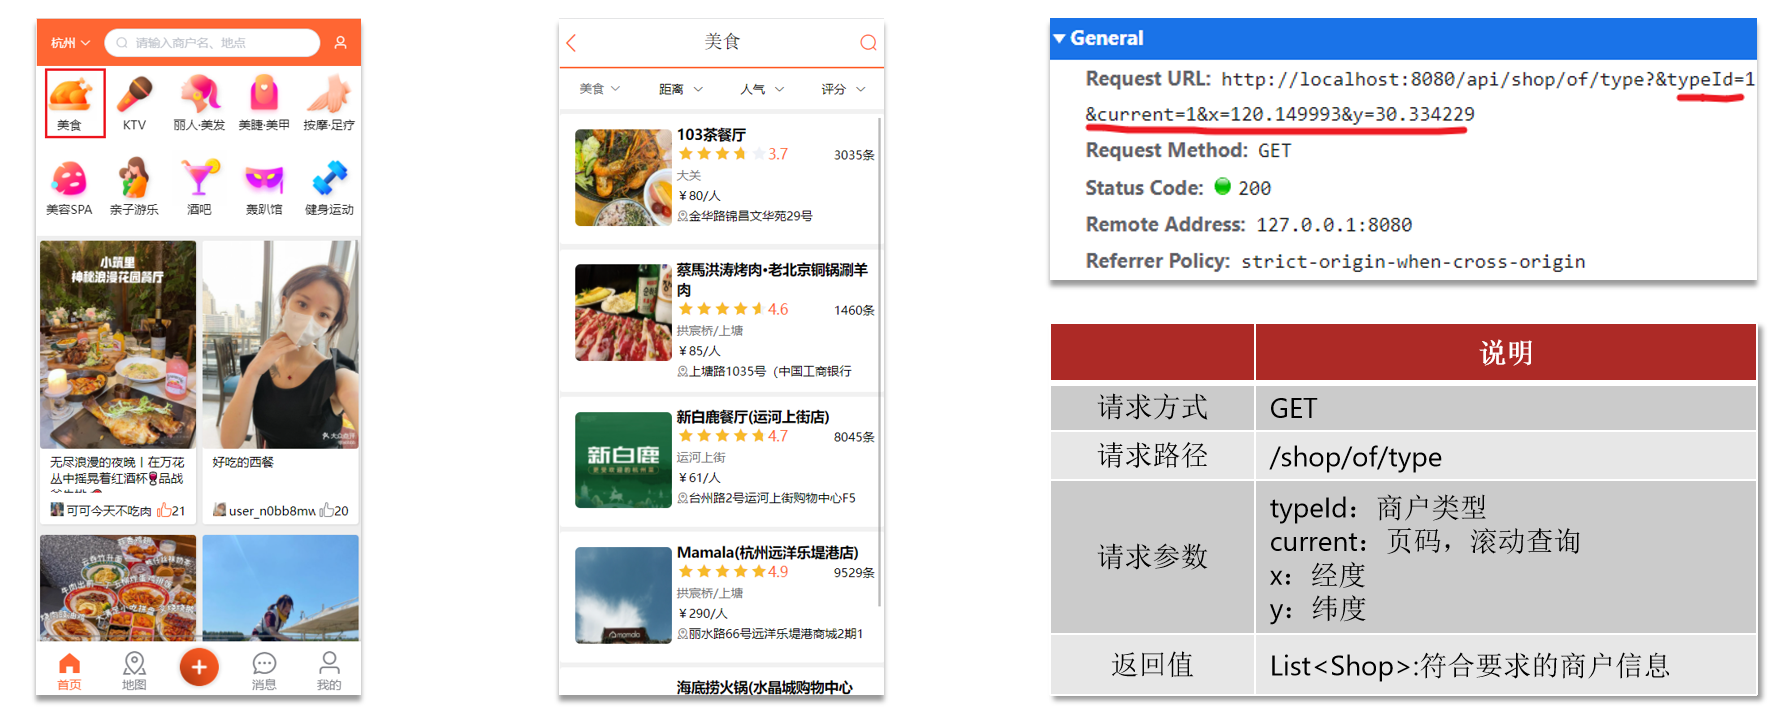Viewport: 1792px width, 709px height.
Task: Expand the 评分 sort dropdown
Action: (843, 89)
